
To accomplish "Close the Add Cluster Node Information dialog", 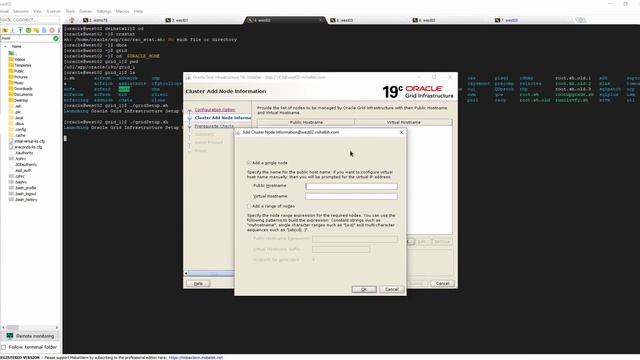I will click(x=401, y=132).
